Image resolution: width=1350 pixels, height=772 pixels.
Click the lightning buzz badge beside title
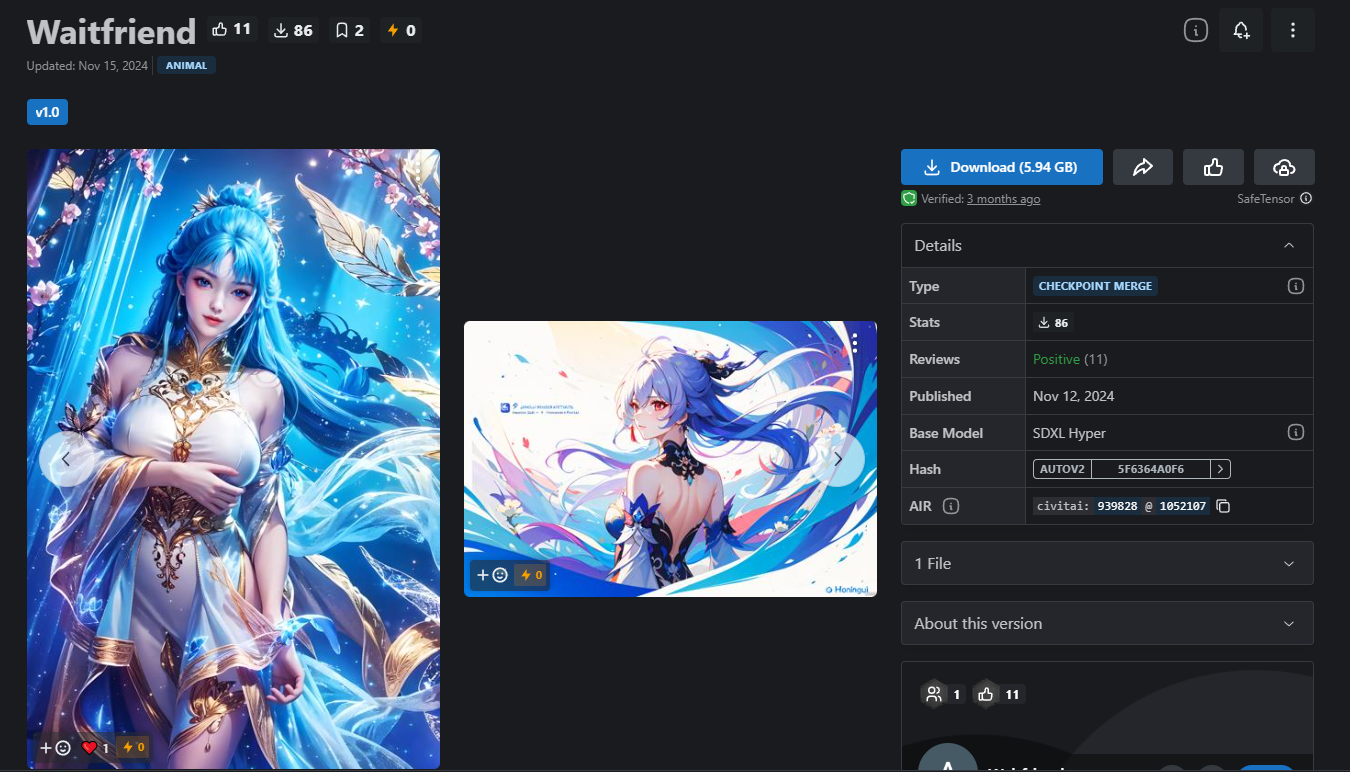(x=401, y=30)
